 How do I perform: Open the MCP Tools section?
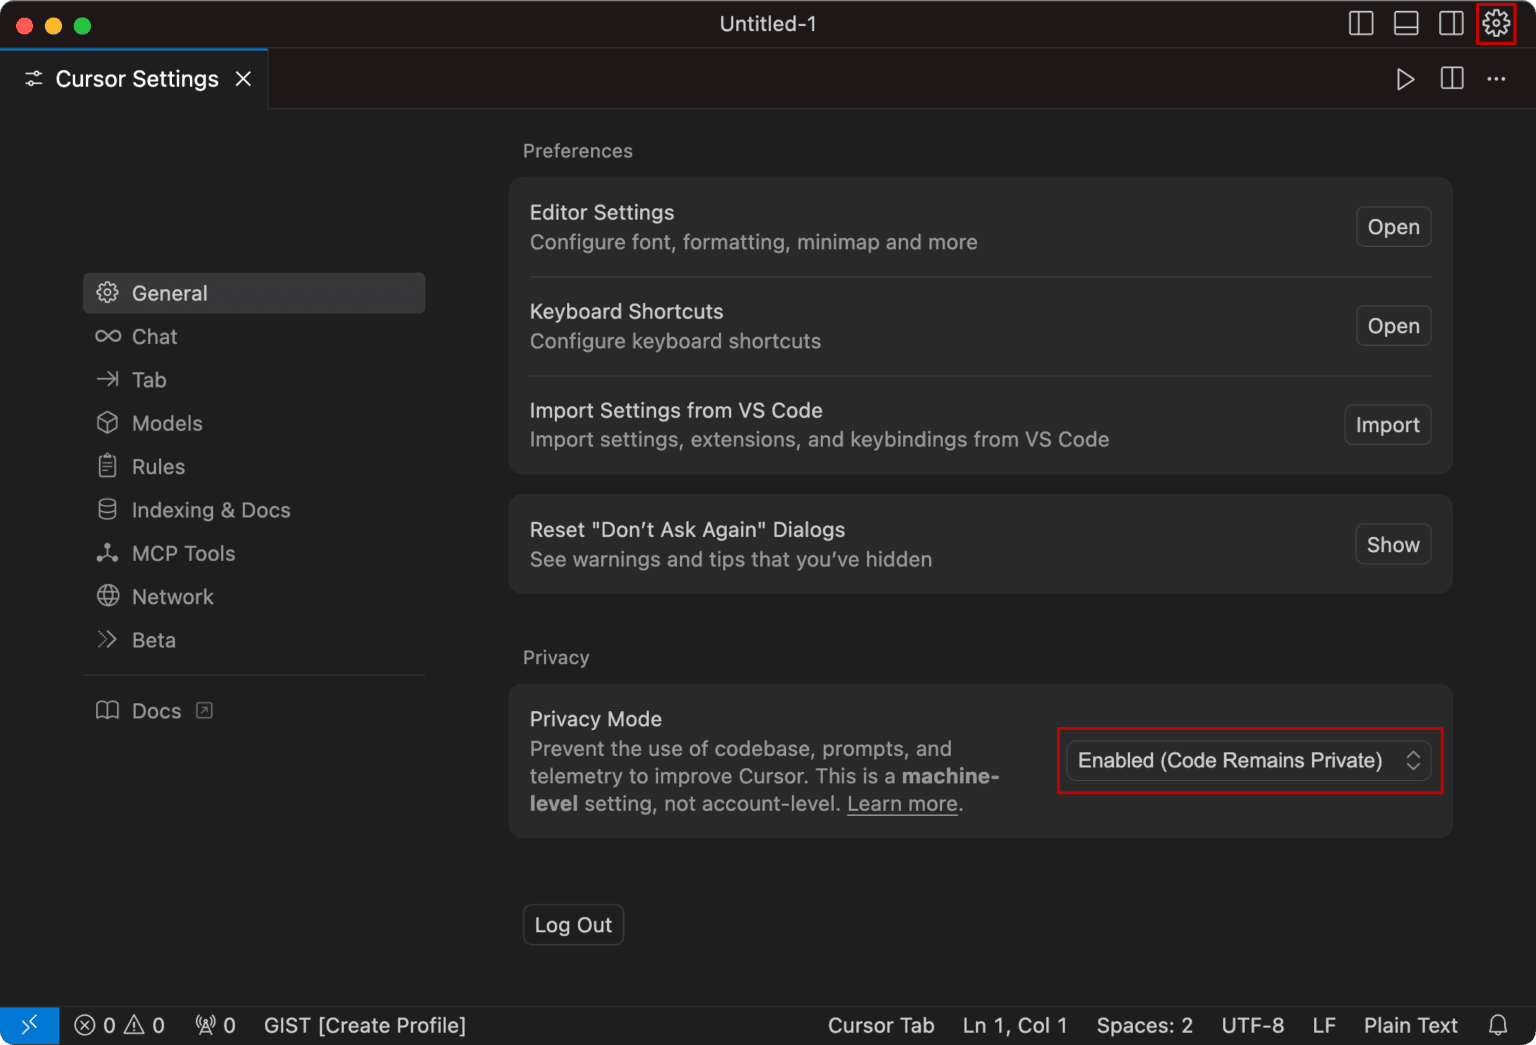tap(183, 553)
